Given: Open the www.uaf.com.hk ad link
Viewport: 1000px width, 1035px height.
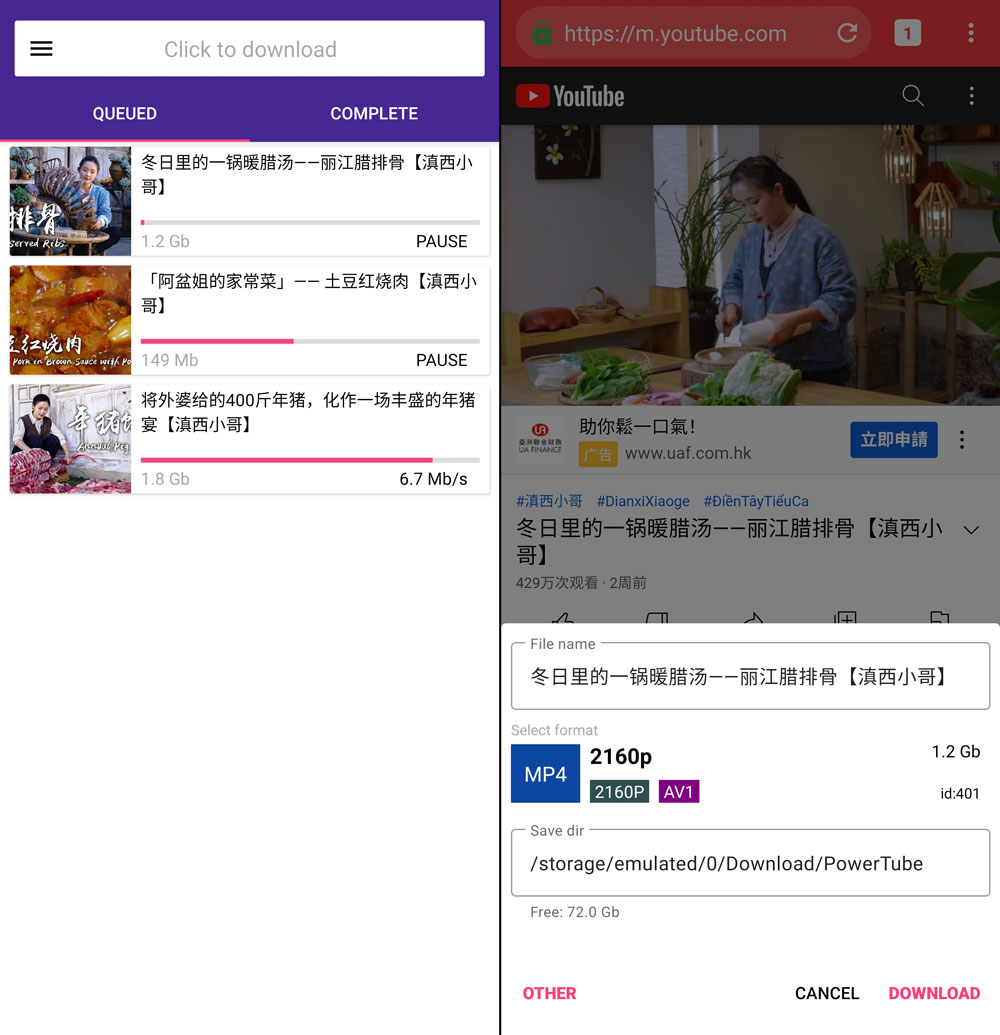Looking at the screenshot, I should point(688,453).
